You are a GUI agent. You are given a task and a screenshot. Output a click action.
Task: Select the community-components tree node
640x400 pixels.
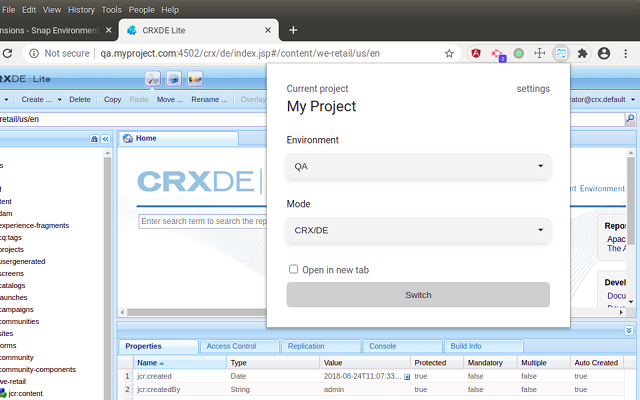click(38, 369)
